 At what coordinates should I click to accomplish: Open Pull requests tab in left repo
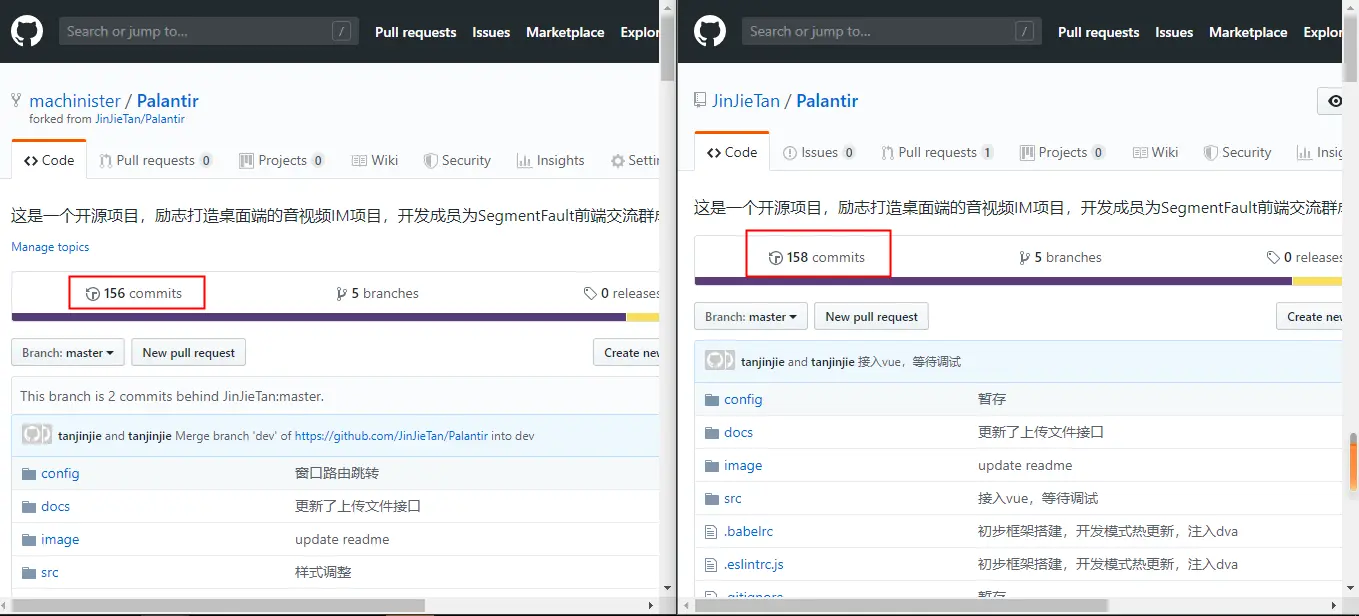155,160
